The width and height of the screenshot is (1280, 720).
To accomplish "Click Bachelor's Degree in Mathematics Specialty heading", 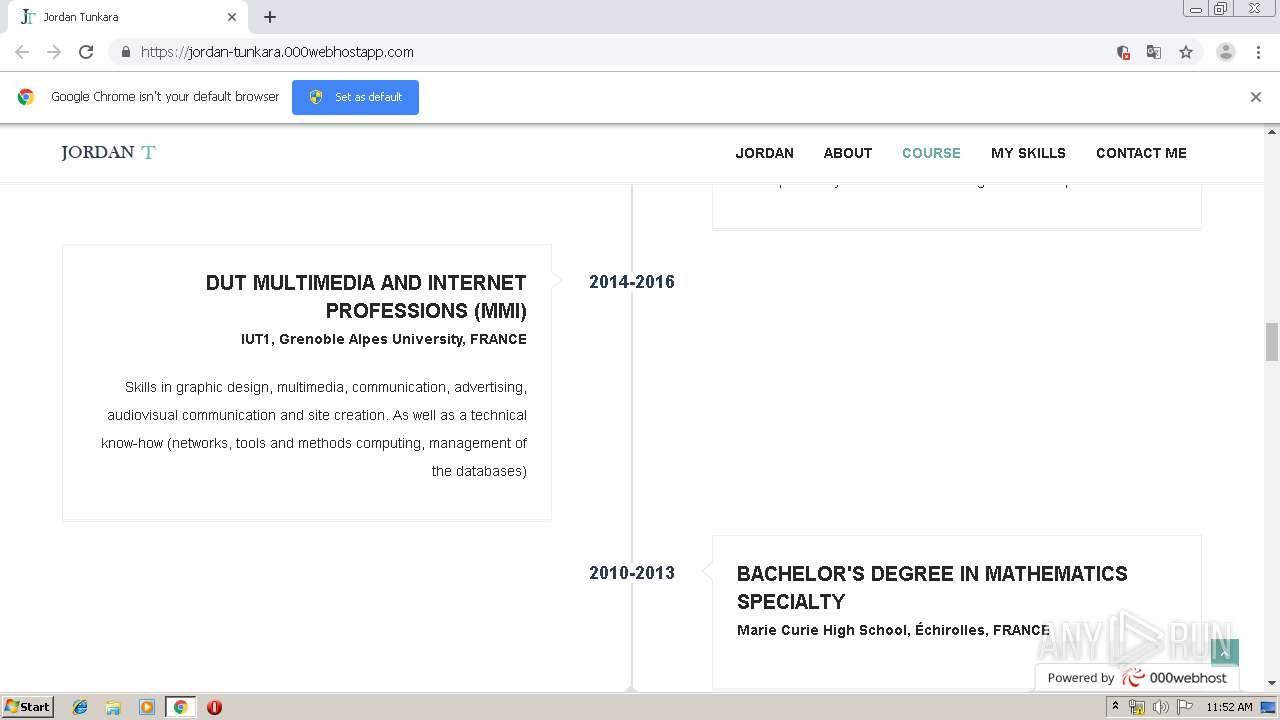I will [932, 587].
